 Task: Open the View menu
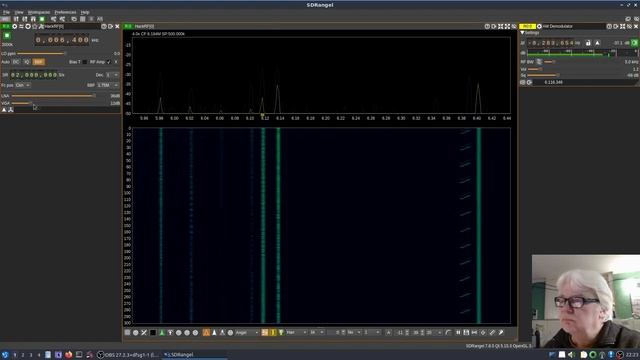pyautogui.click(x=19, y=12)
